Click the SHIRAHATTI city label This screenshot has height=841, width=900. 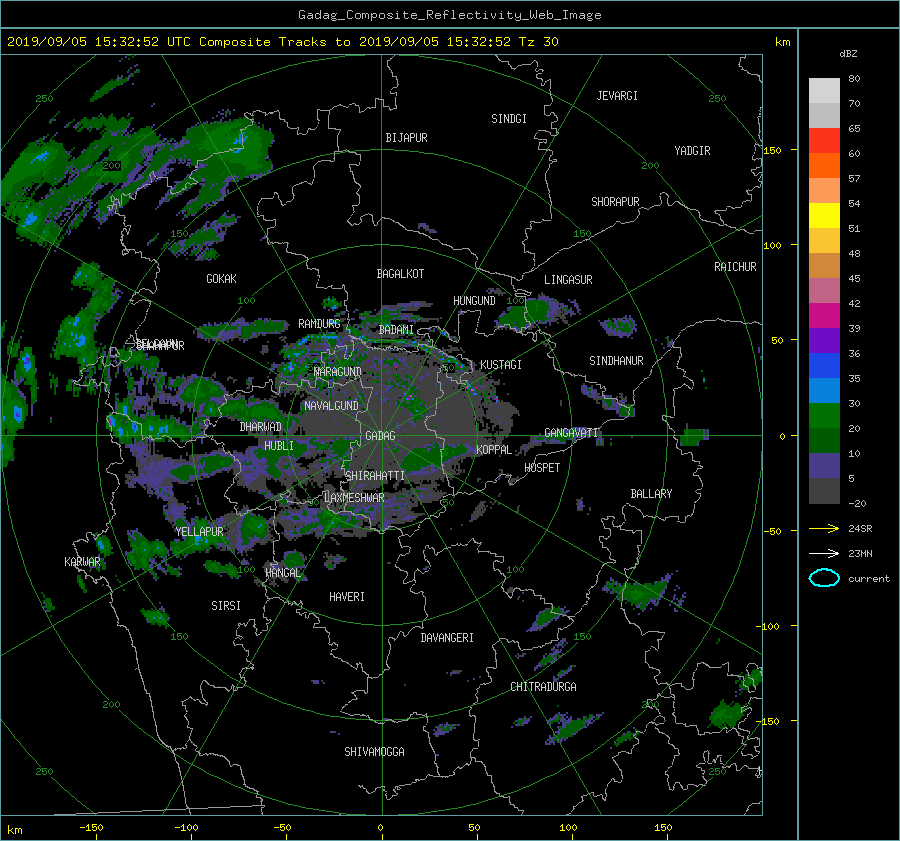[x=375, y=475]
